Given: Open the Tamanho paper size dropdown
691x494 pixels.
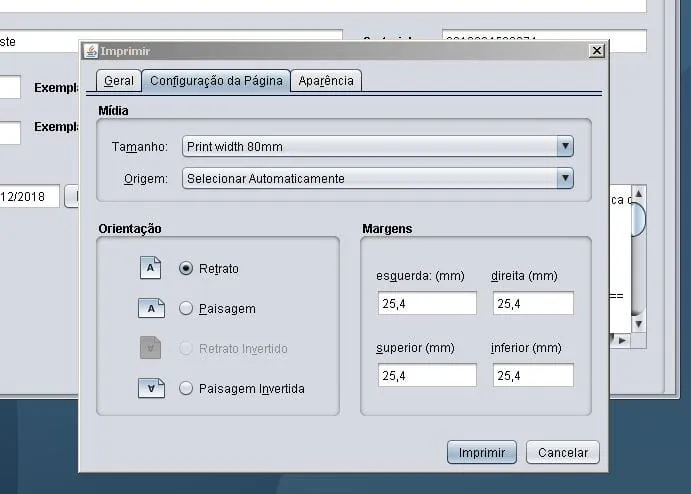Looking at the screenshot, I should pyautogui.click(x=378, y=146).
